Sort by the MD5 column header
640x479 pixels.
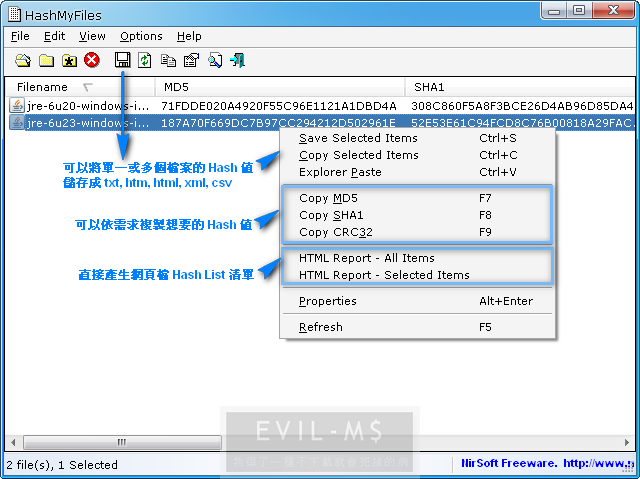coord(280,87)
